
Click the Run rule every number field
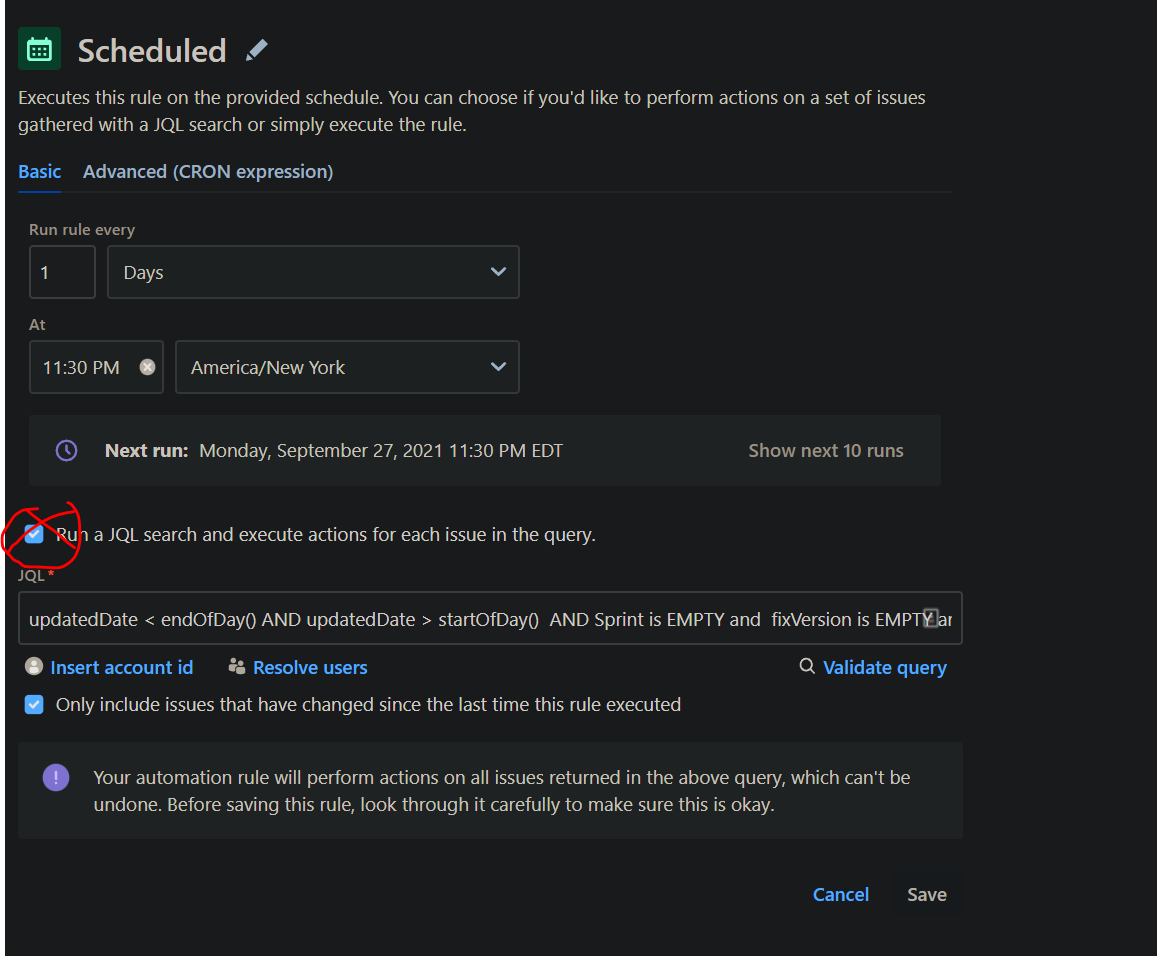pos(62,271)
